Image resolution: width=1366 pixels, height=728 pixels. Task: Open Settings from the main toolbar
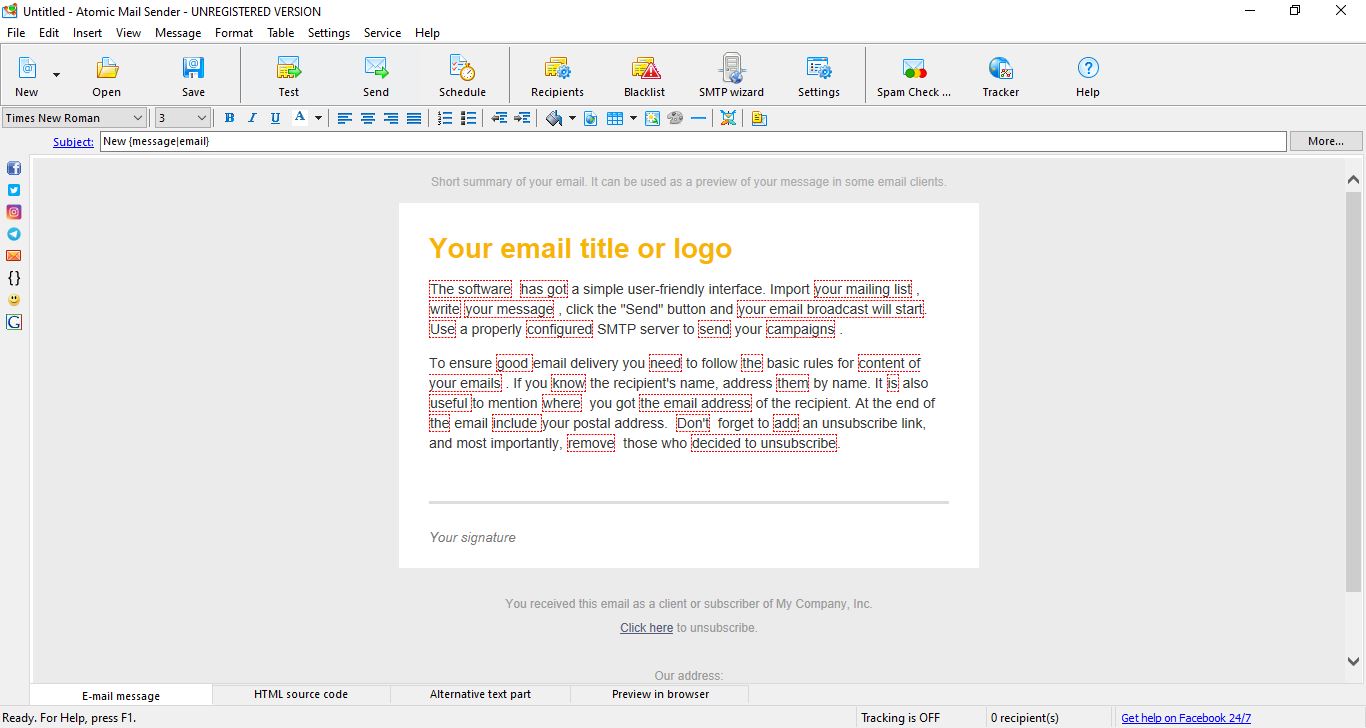[x=819, y=76]
